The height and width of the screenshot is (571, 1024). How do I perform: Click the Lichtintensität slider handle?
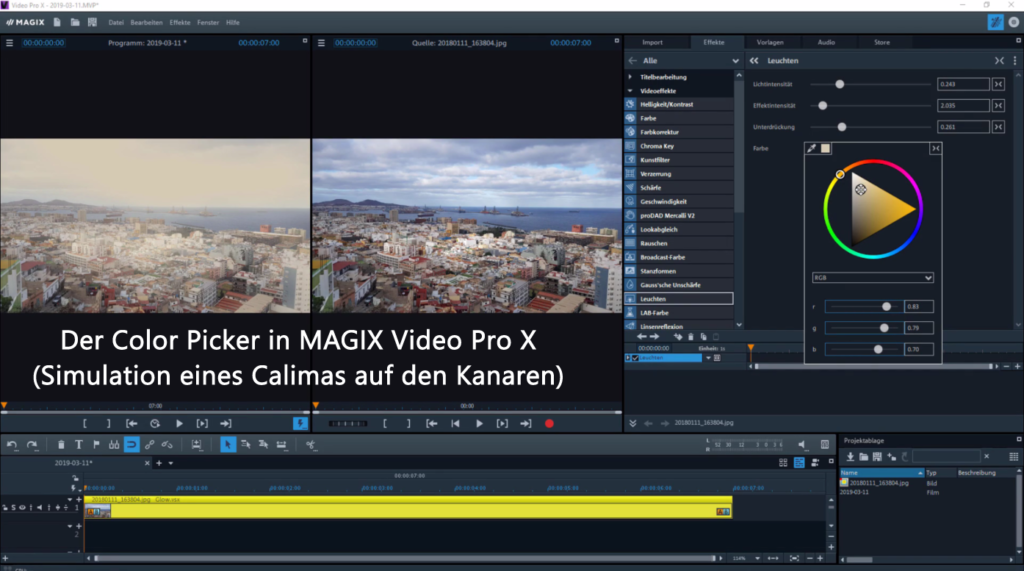pos(840,84)
